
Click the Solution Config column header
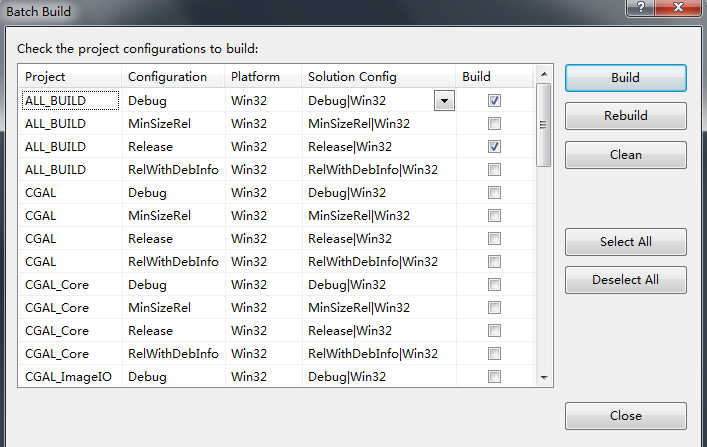[x=379, y=77]
